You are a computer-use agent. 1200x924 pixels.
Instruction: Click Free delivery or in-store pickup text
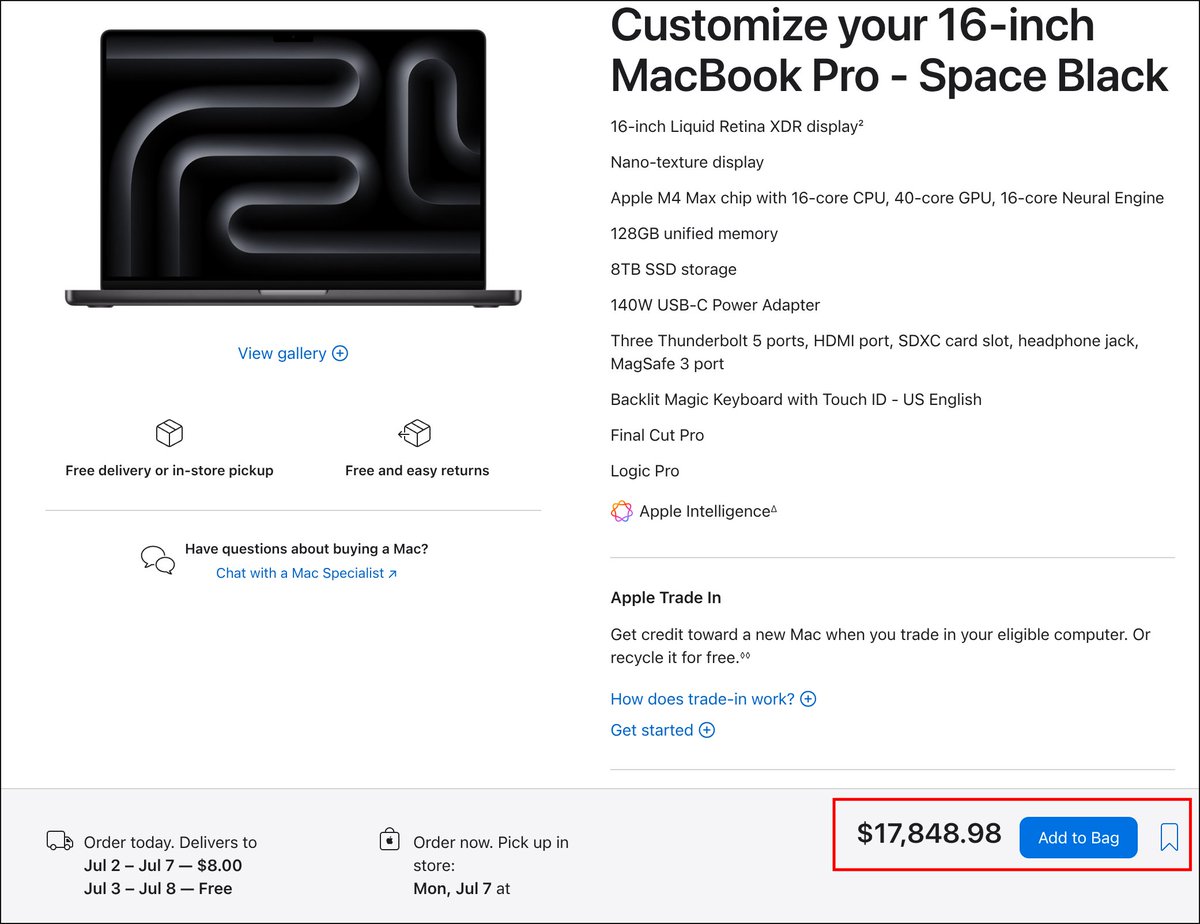tap(169, 470)
